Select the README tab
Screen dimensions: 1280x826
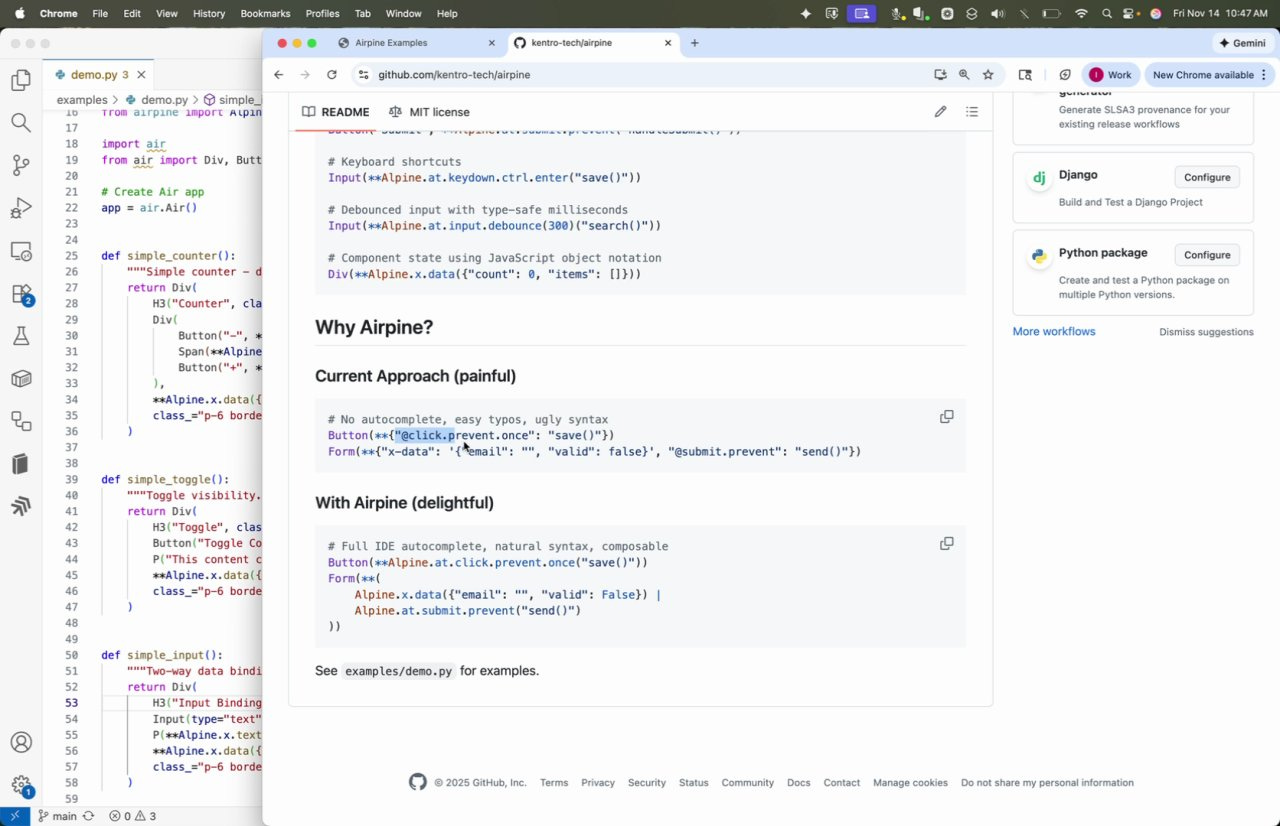[x=336, y=112]
